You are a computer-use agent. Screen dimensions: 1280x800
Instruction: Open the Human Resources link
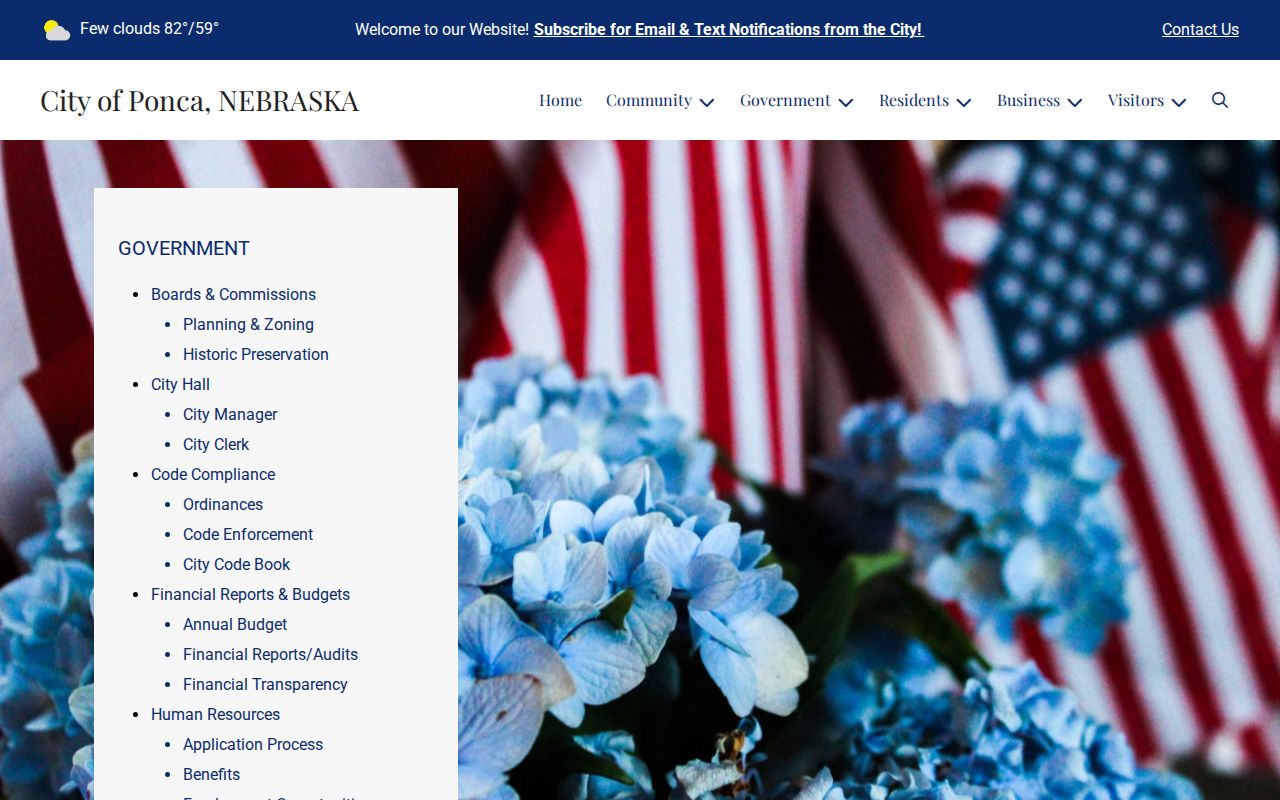click(x=215, y=714)
